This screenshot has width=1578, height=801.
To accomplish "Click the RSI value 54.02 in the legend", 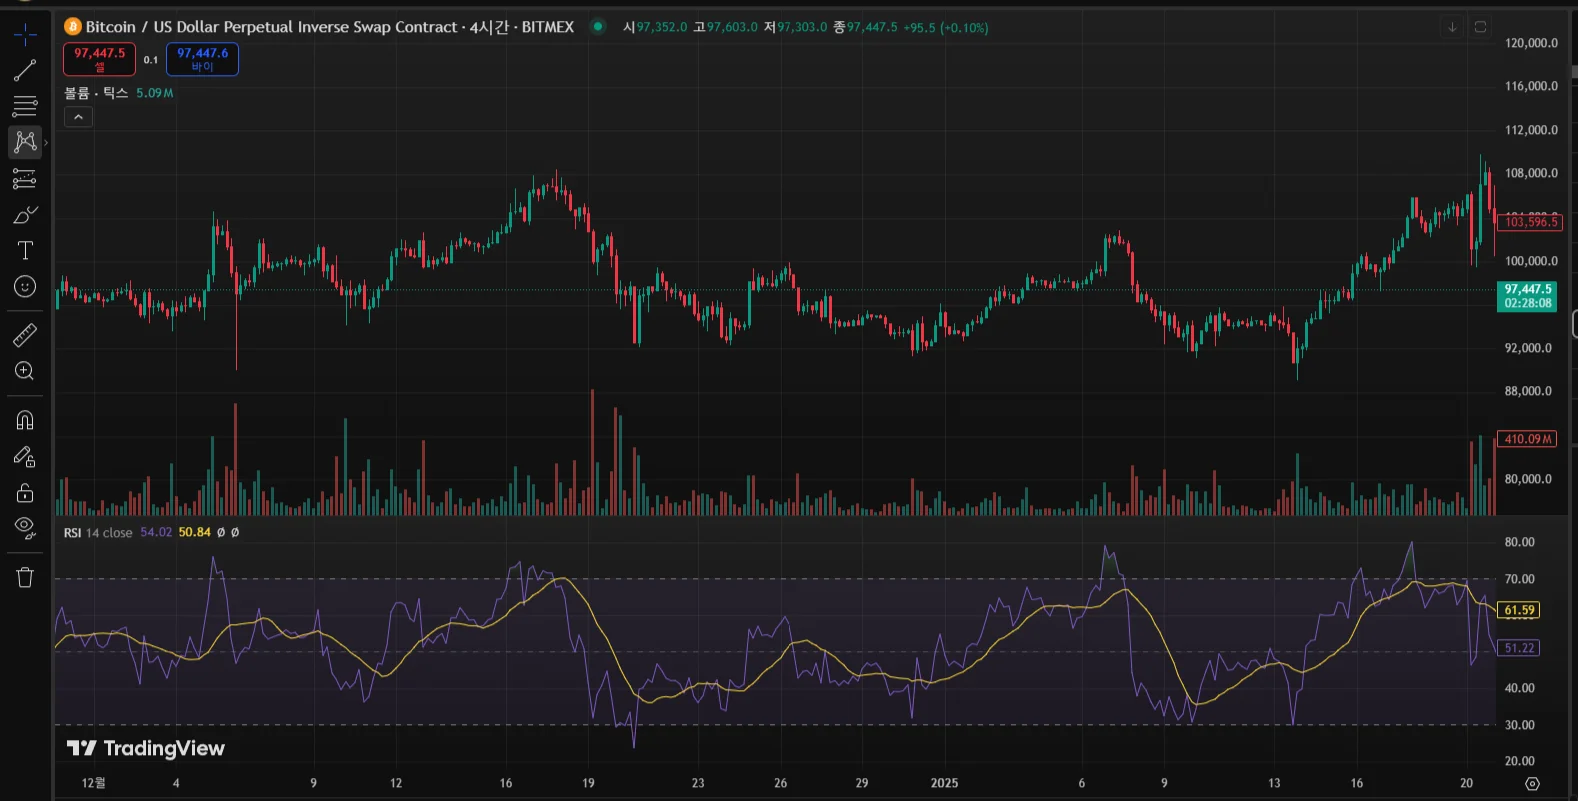I will pyautogui.click(x=156, y=533).
